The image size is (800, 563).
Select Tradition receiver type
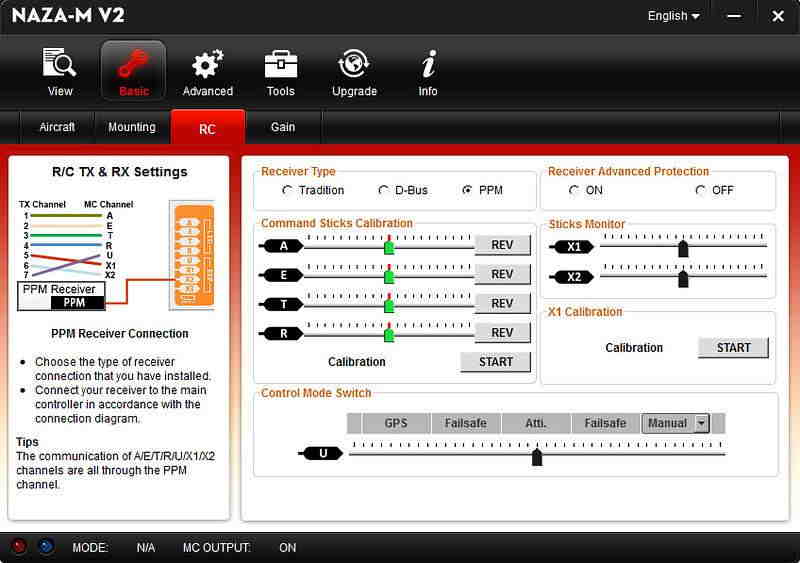pyautogui.click(x=287, y=190)
